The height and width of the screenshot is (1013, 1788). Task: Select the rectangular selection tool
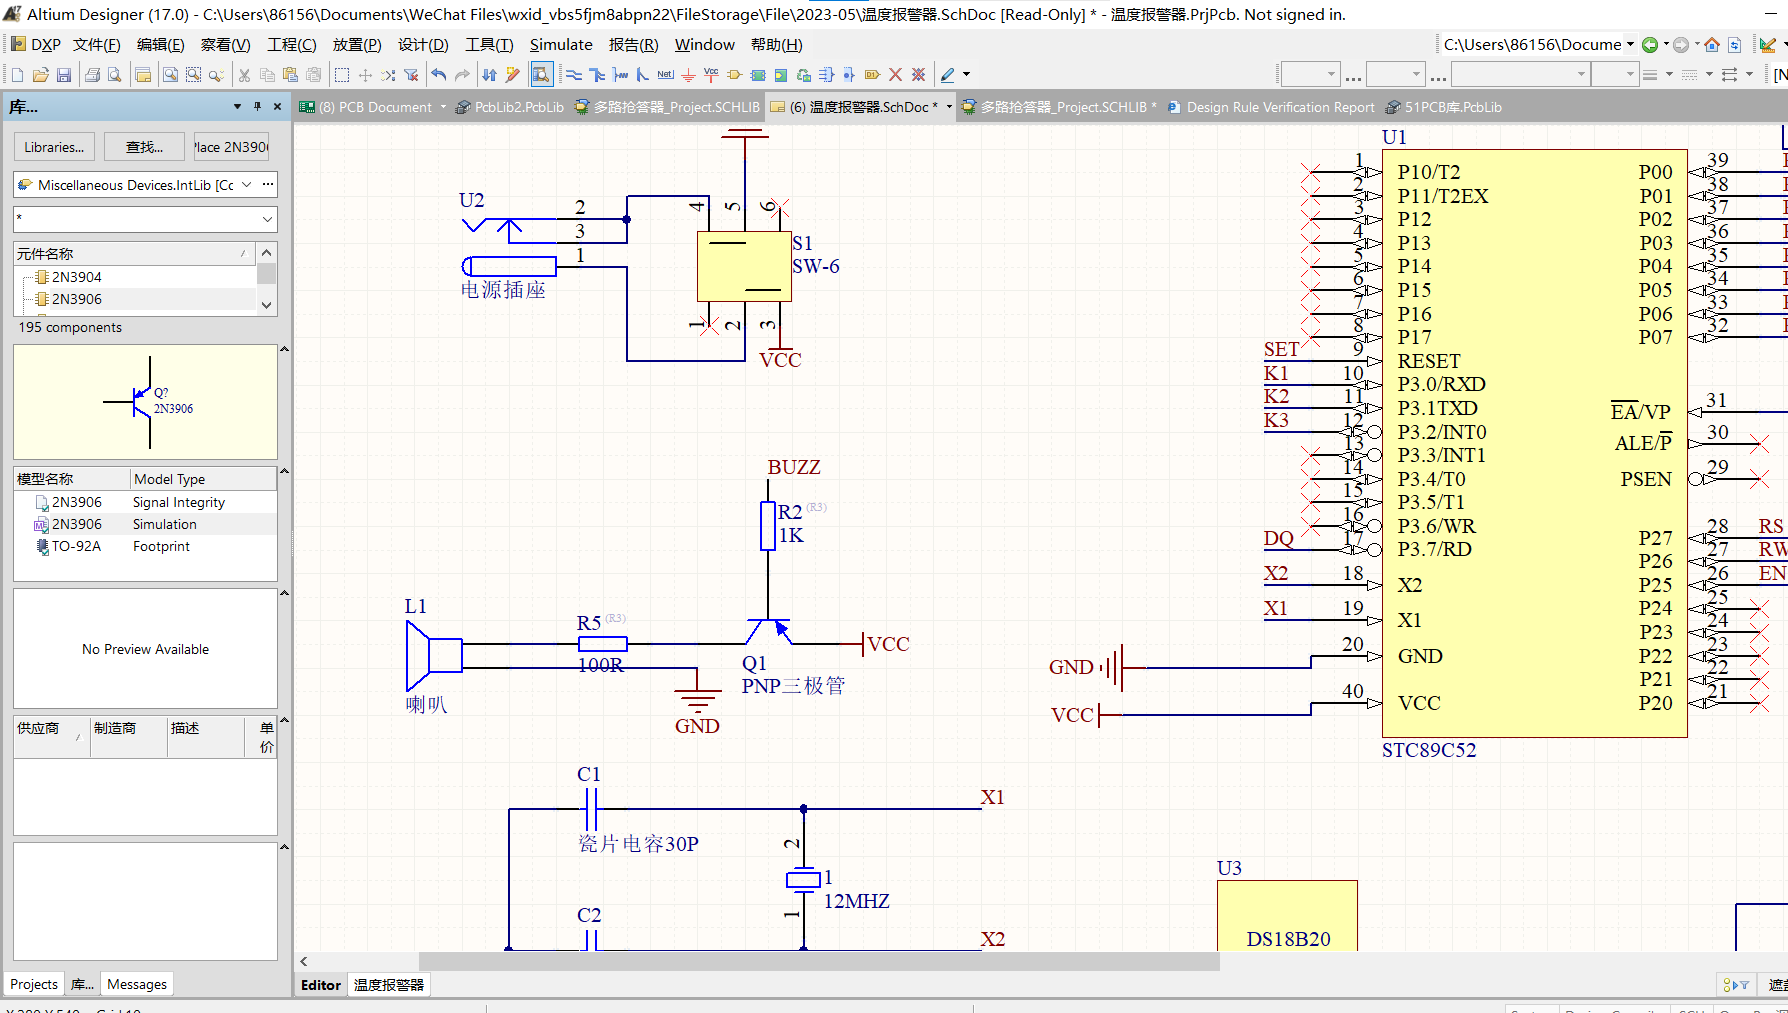click(x=342, y=75)
